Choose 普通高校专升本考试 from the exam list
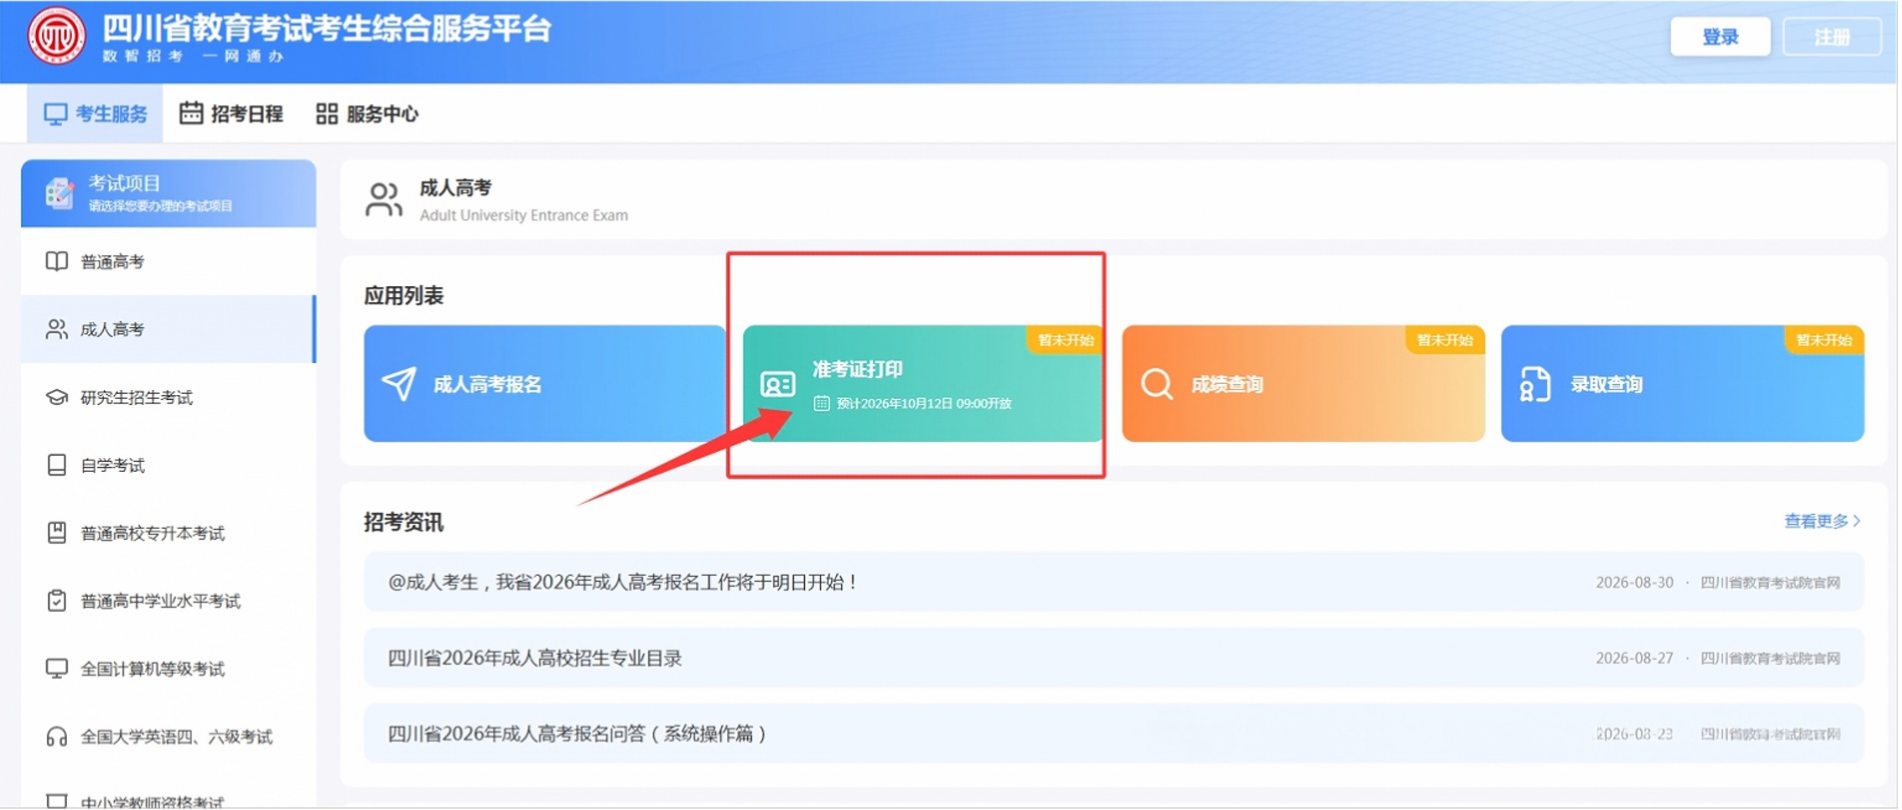This screenshot has height=810, width=1902. click(168, 533)
